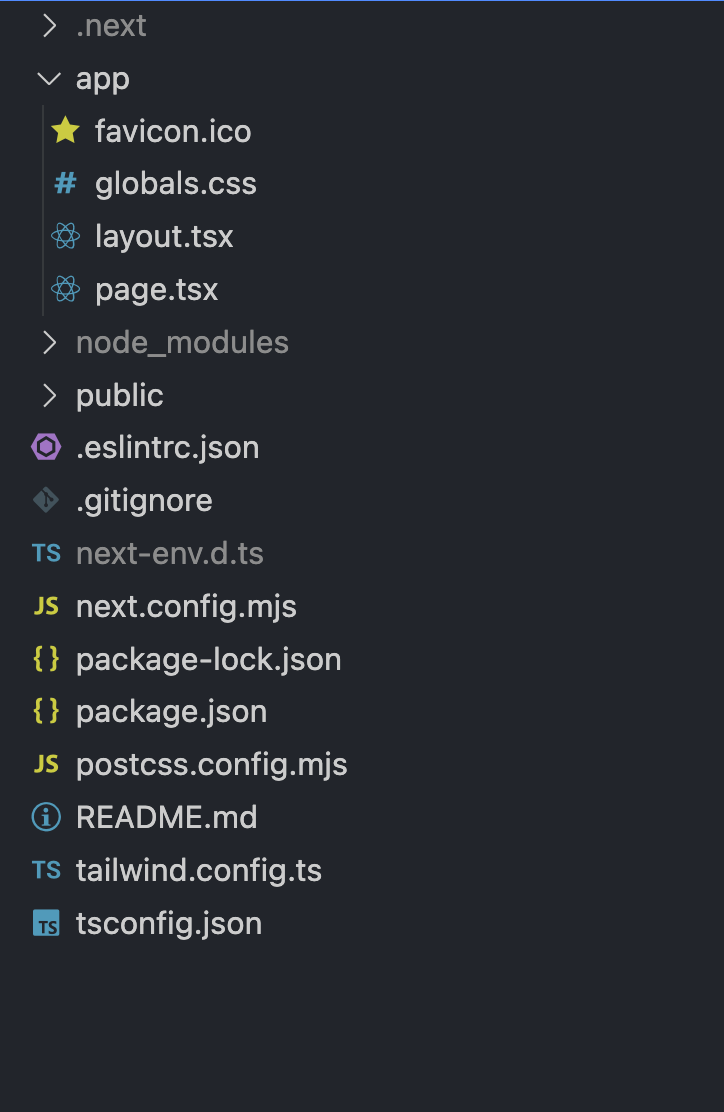The height and width of the screenshot is (1112, 724).
Task: Open postcss.config.mjs
Action: pyautogui.click(x=211, y=764)
